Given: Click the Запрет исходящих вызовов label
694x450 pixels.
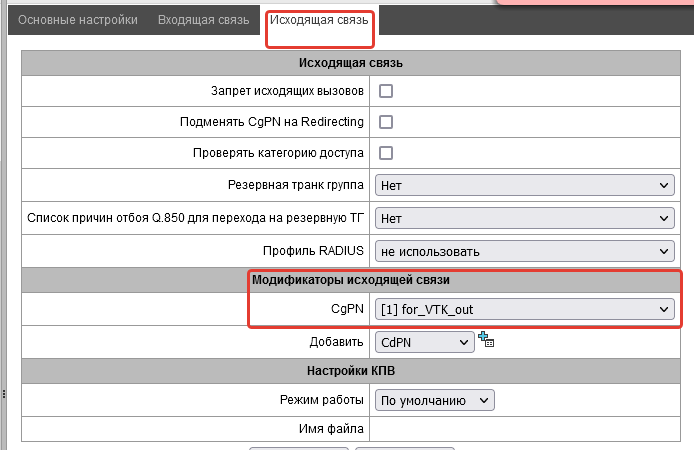Looking at the screenshot, I should coord(287,91).
